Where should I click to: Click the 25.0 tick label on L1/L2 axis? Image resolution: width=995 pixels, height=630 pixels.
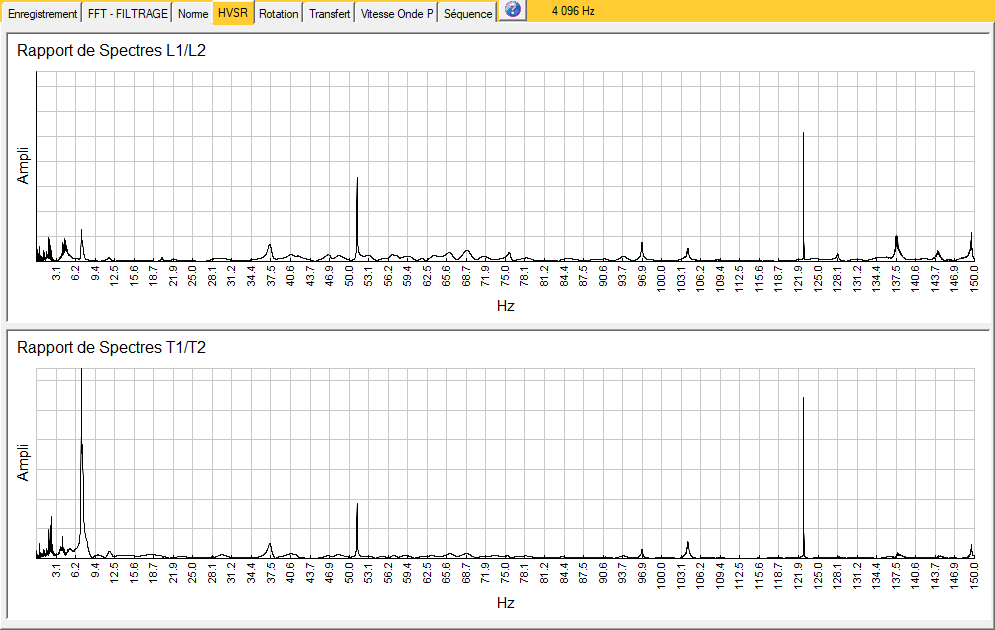[x=193, y=276]
